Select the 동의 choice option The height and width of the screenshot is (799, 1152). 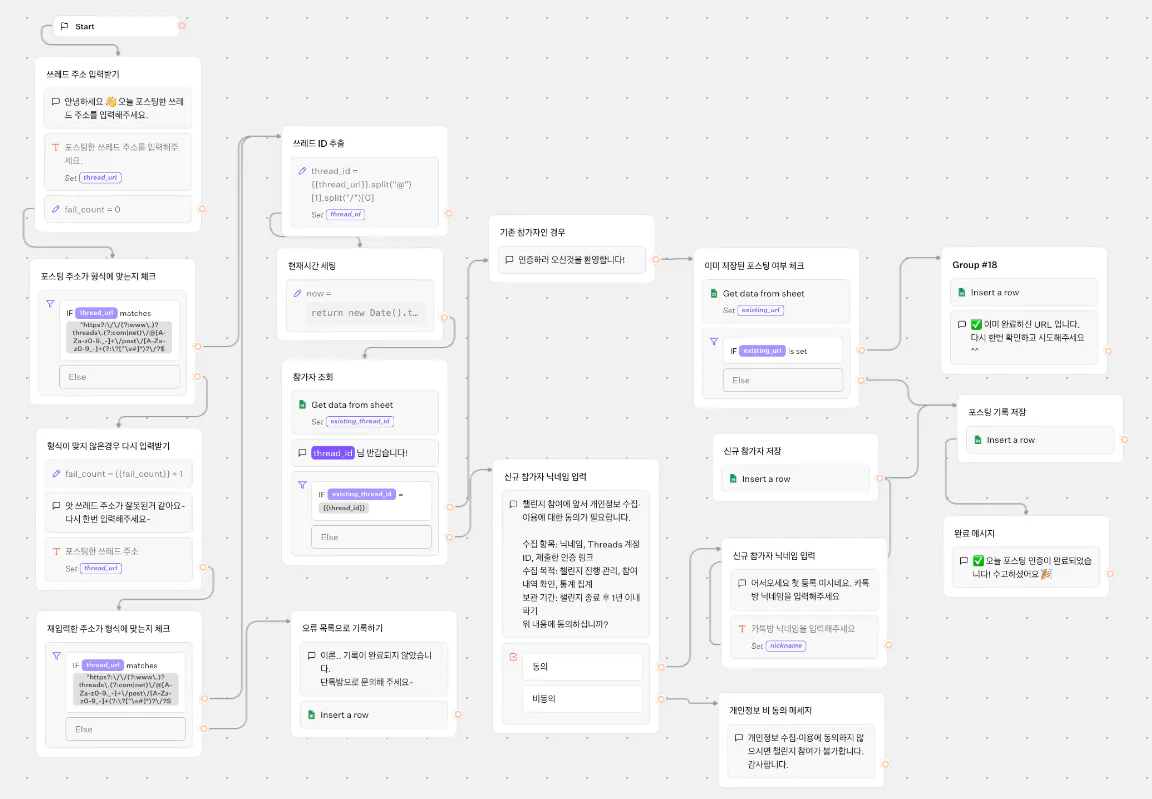pyautogui.click(x=583, y=667)
